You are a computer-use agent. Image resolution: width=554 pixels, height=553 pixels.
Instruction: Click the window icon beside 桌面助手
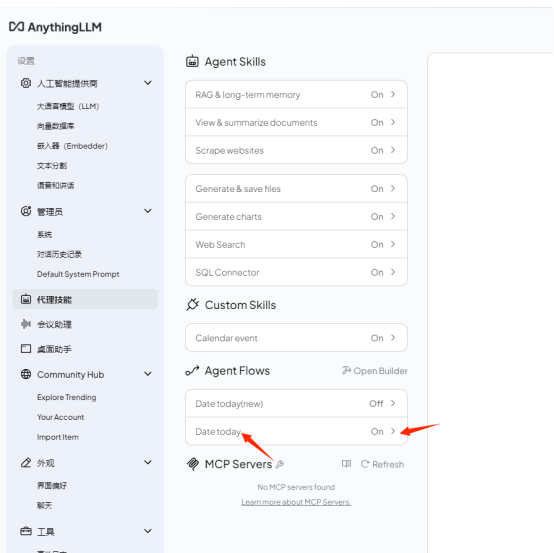pos(26,349)
